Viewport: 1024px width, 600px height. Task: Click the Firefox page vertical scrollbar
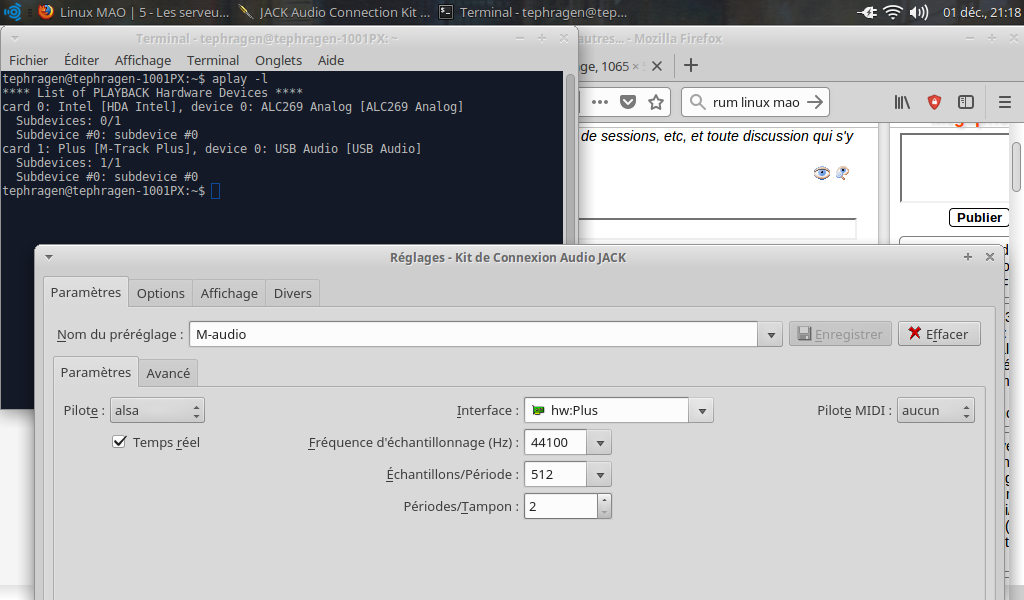(1016, 166)
